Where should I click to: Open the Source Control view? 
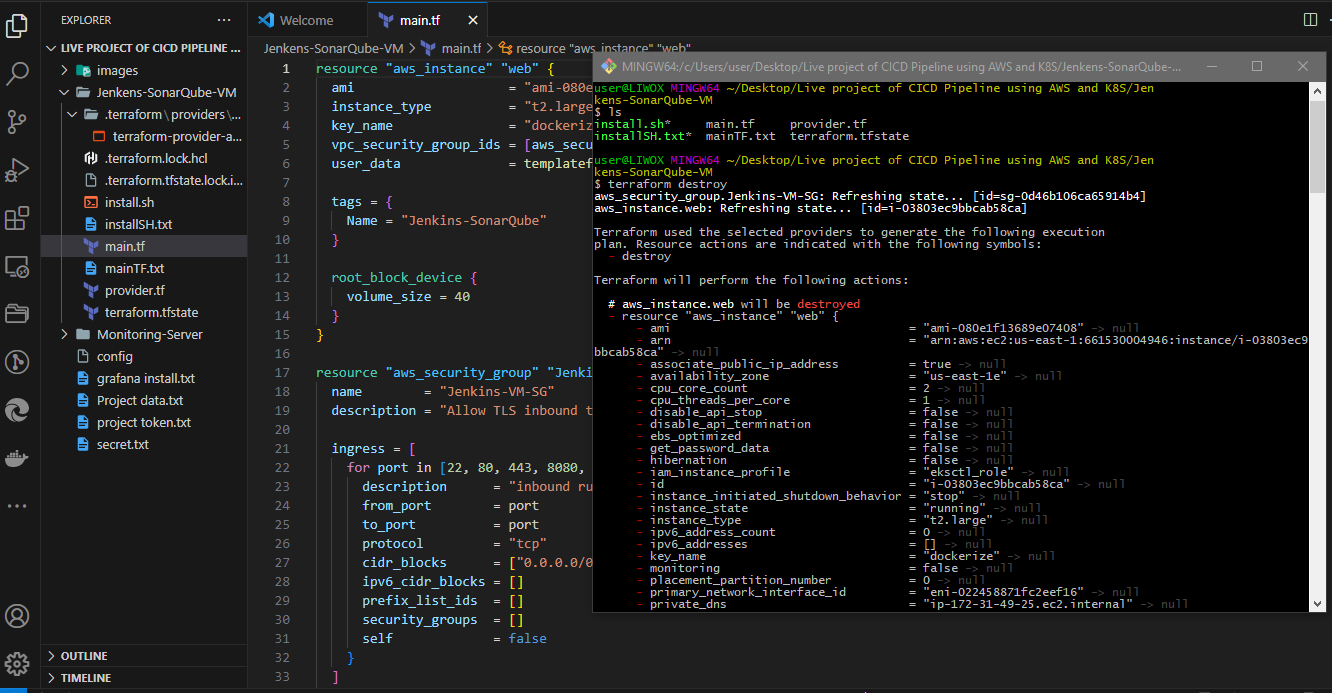[x=17, y=122]
